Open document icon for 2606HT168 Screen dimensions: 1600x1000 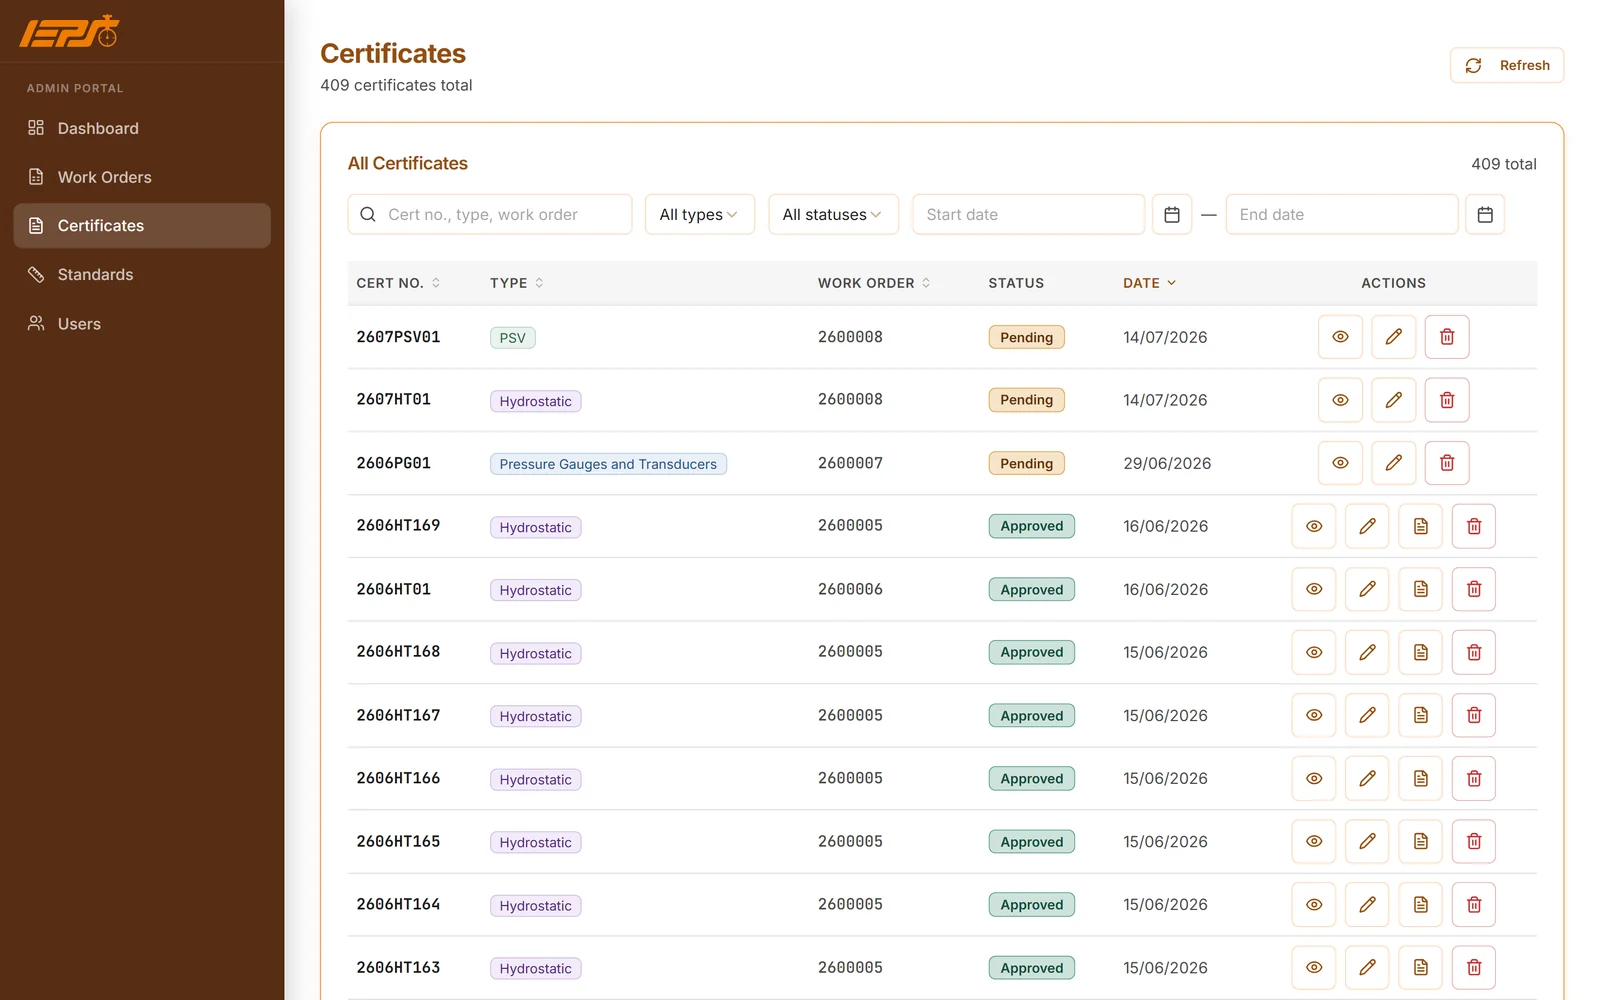pos(1420,652)
